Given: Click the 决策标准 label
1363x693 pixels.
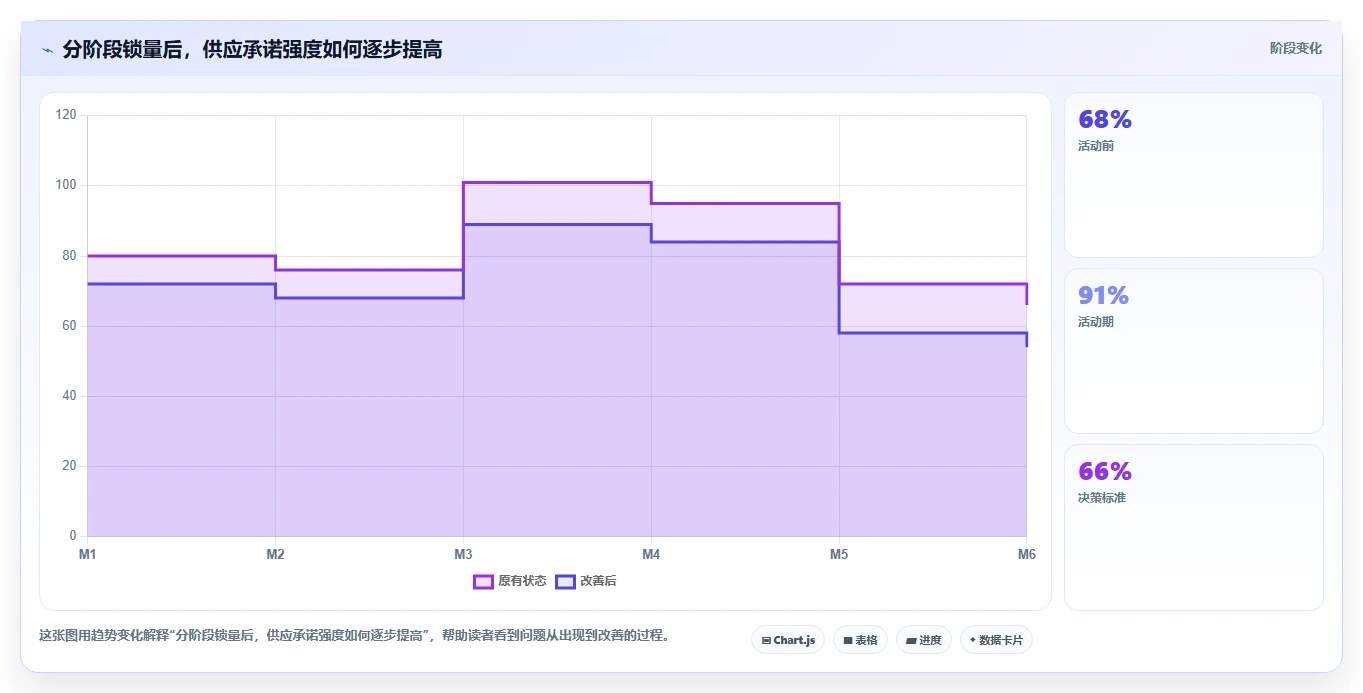Looking at the screenshot, I should (1102, 498).
